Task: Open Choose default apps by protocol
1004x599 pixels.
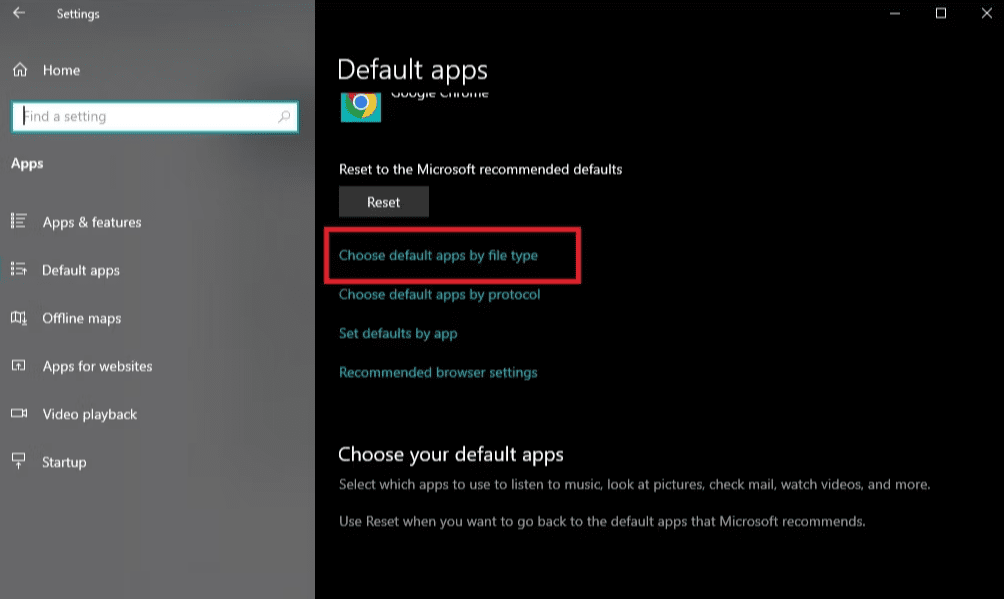Action: (440, 294)
